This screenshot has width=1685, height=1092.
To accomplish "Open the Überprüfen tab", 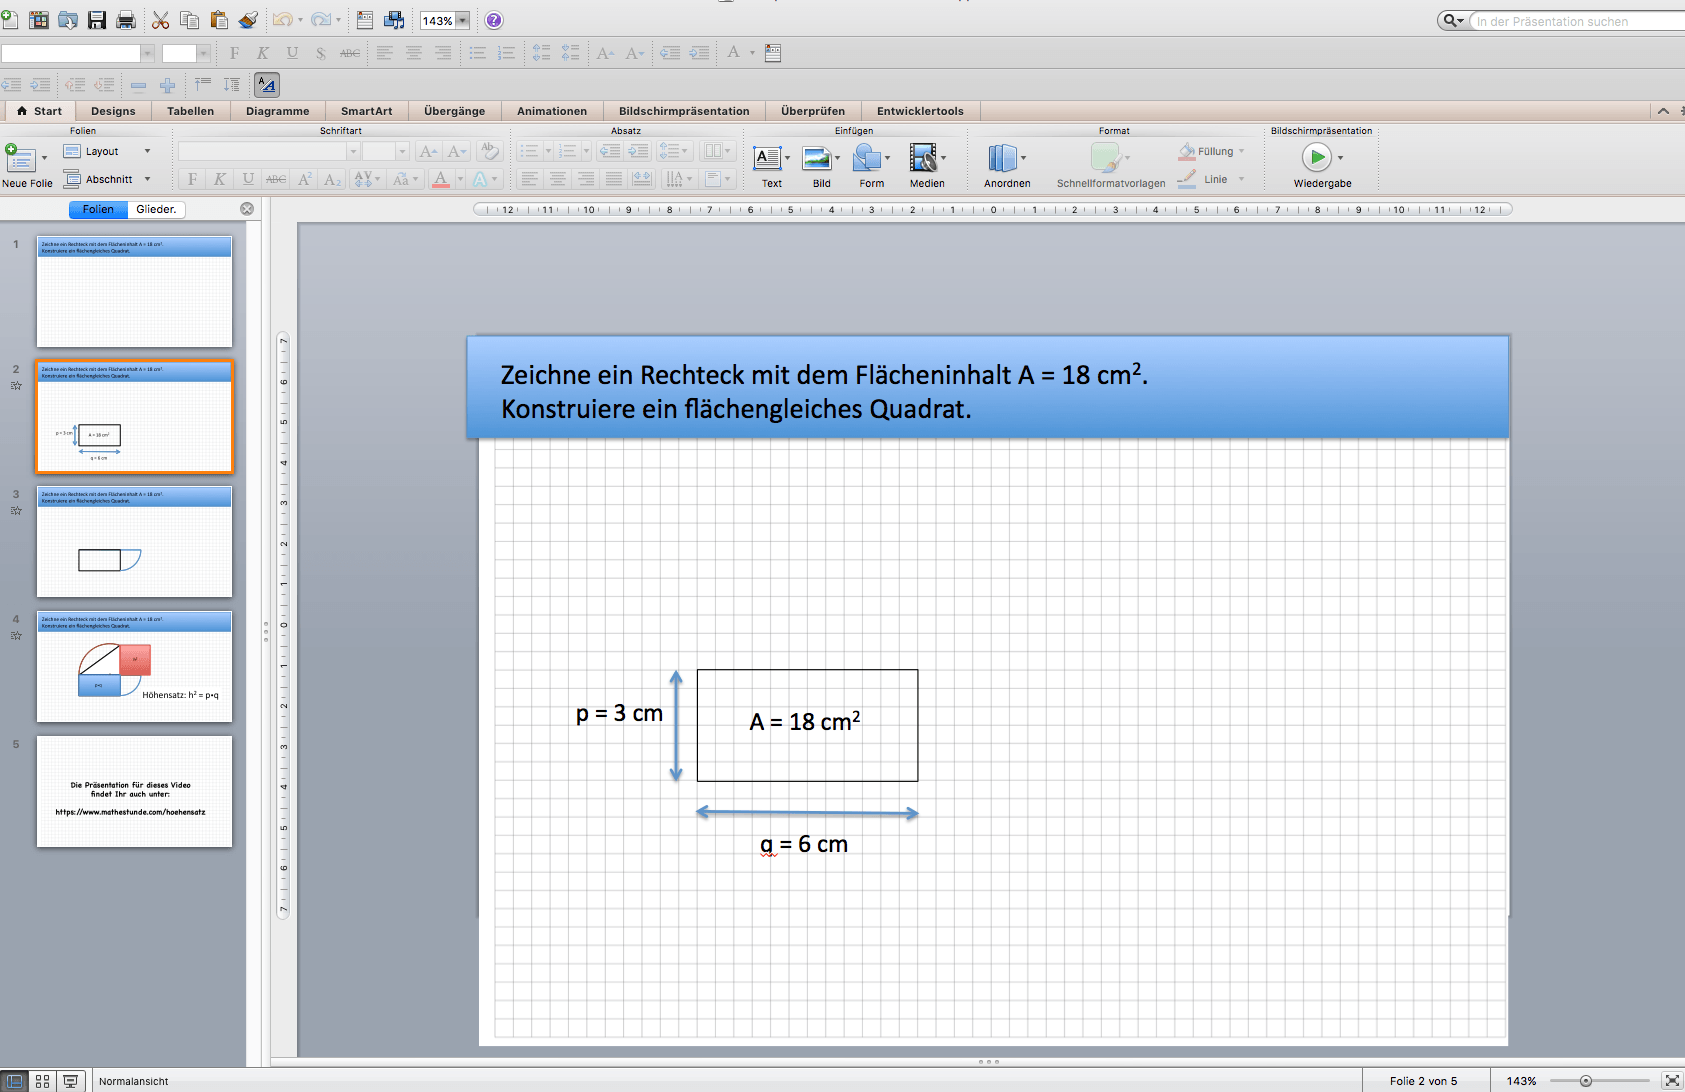I will click(812, 111).
